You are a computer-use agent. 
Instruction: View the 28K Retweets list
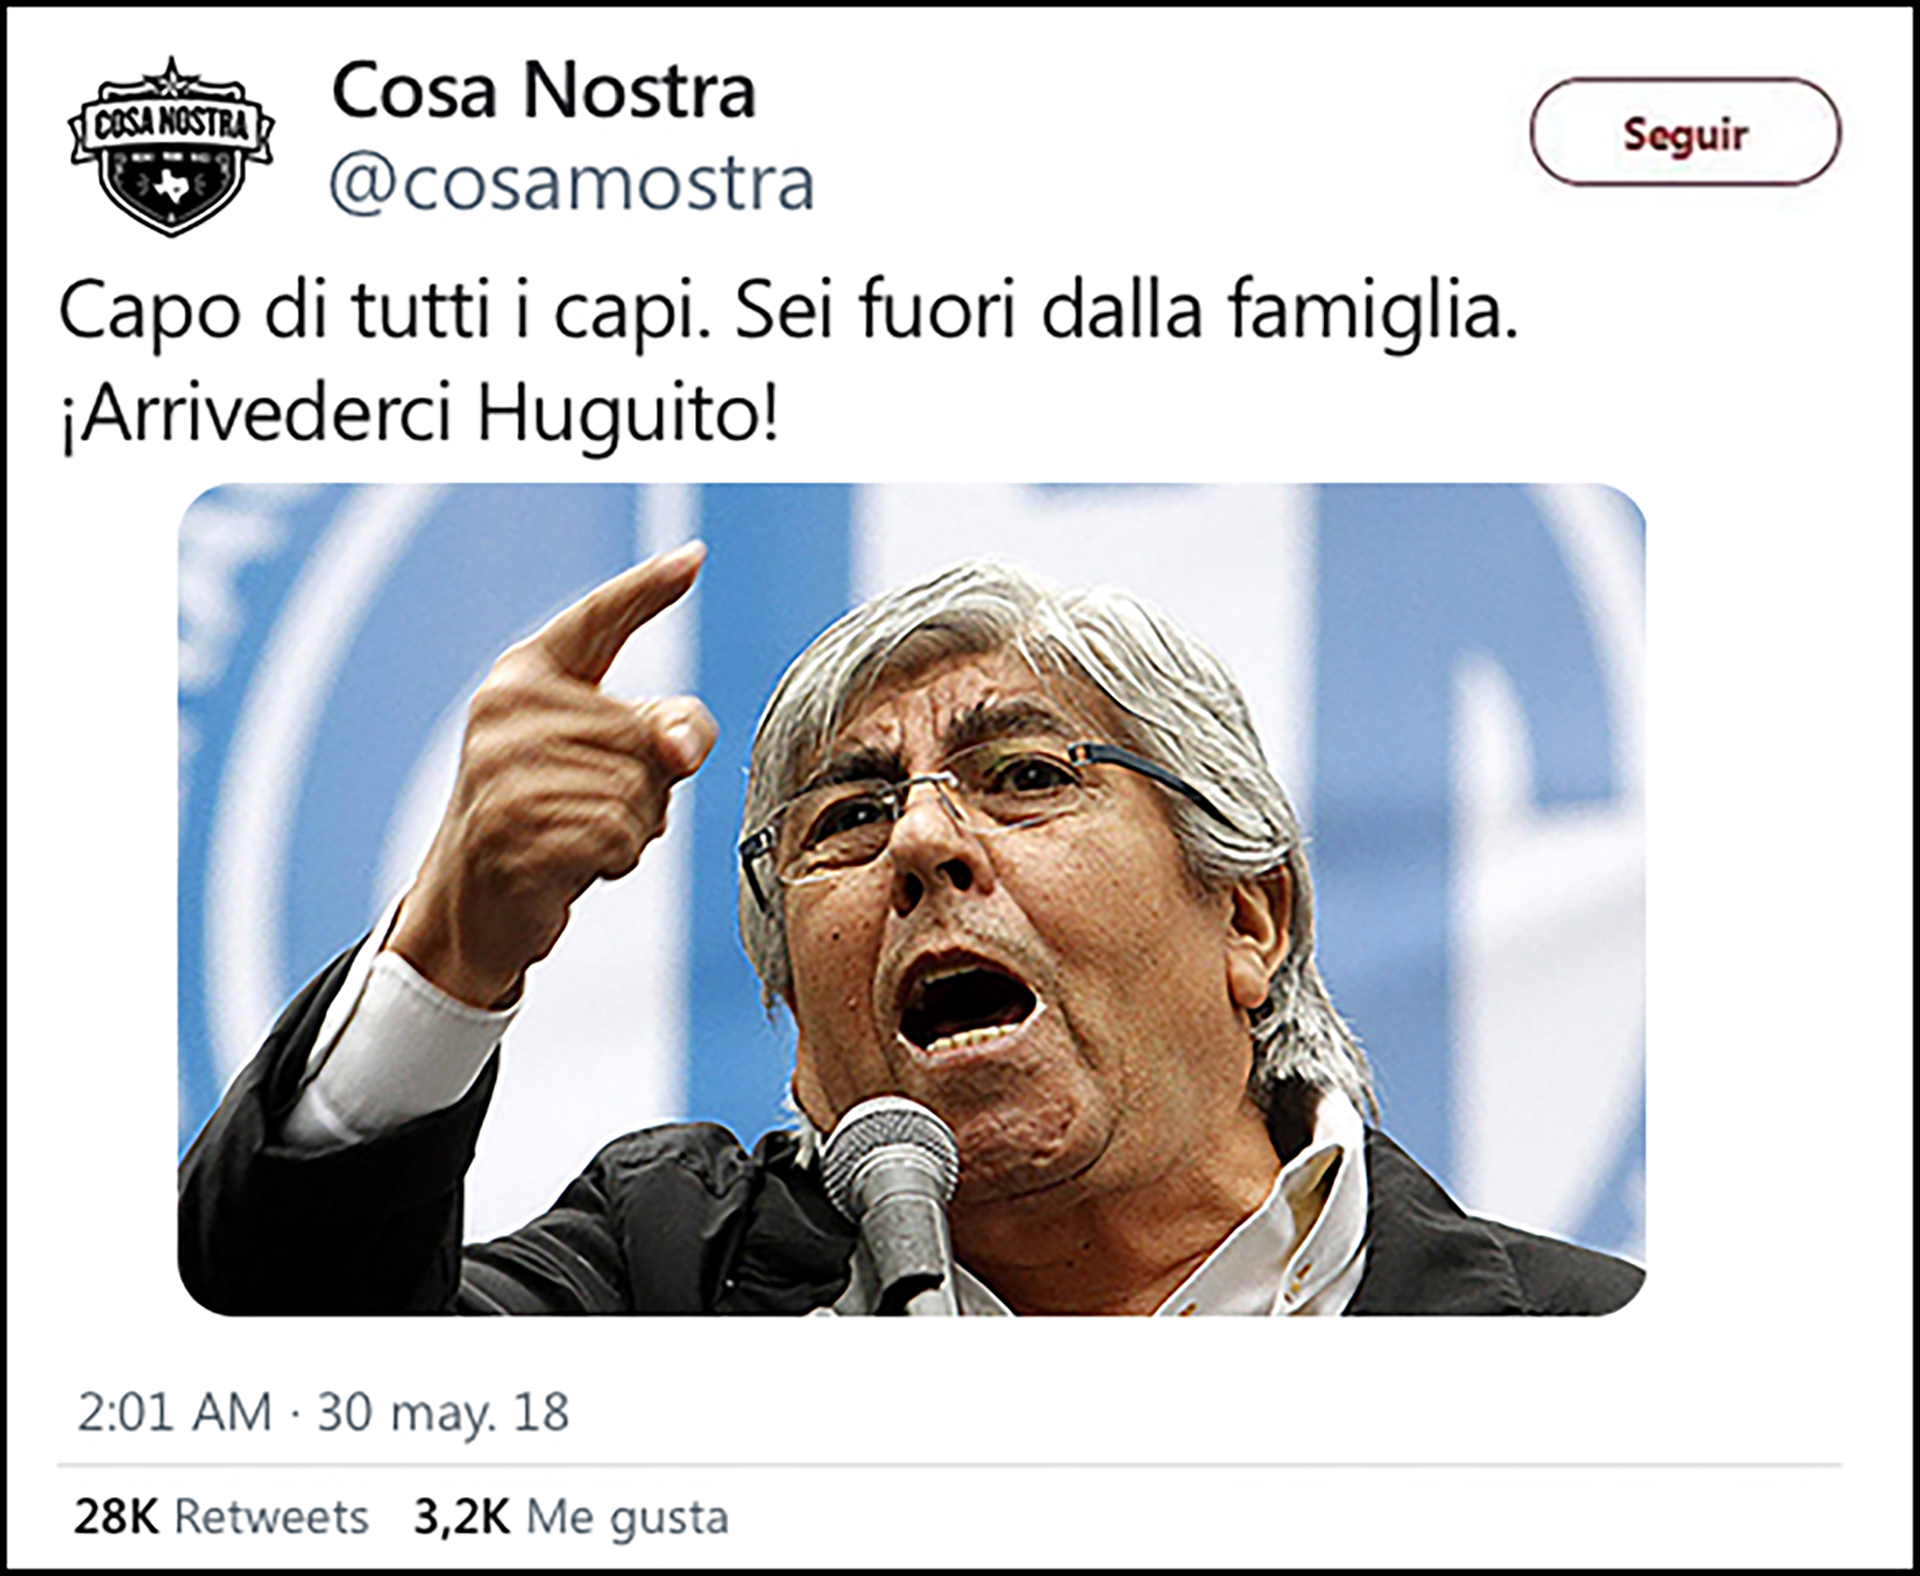[221, 1517]
